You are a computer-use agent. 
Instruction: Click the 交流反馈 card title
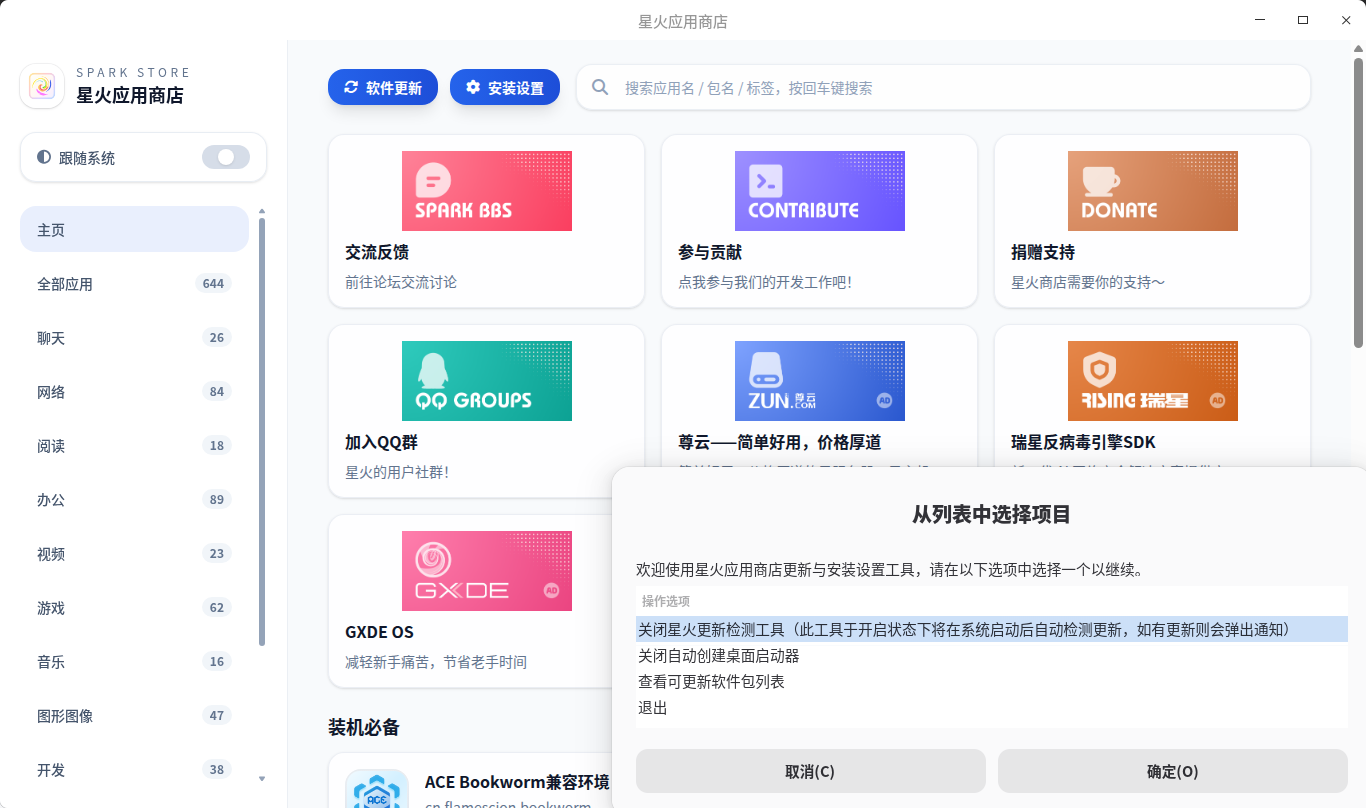point(377,252)
